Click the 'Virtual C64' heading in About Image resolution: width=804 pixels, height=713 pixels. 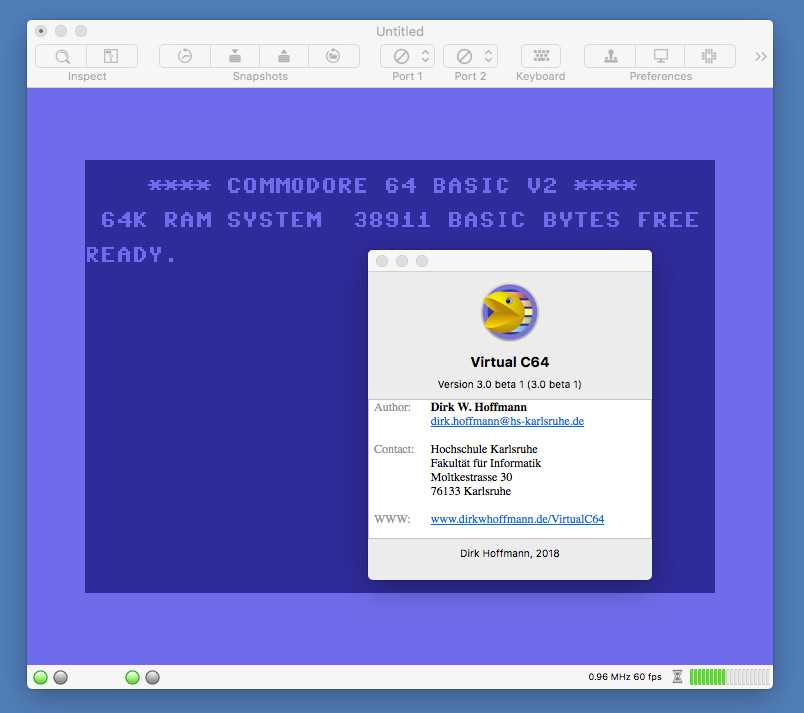[x=510, y=362]
